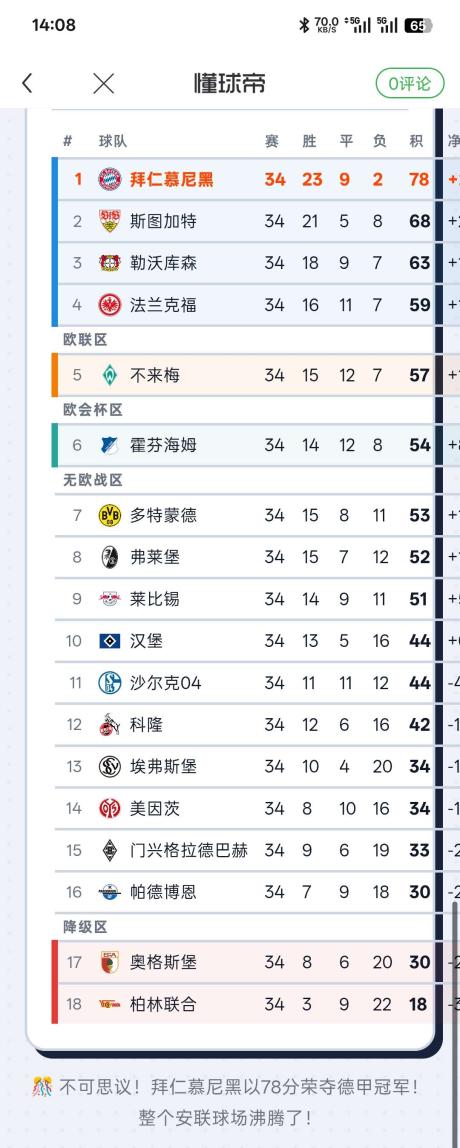
Task: Tap the 柏林联合 team row
Action: pyautogui.click(x=243, y=1004)
